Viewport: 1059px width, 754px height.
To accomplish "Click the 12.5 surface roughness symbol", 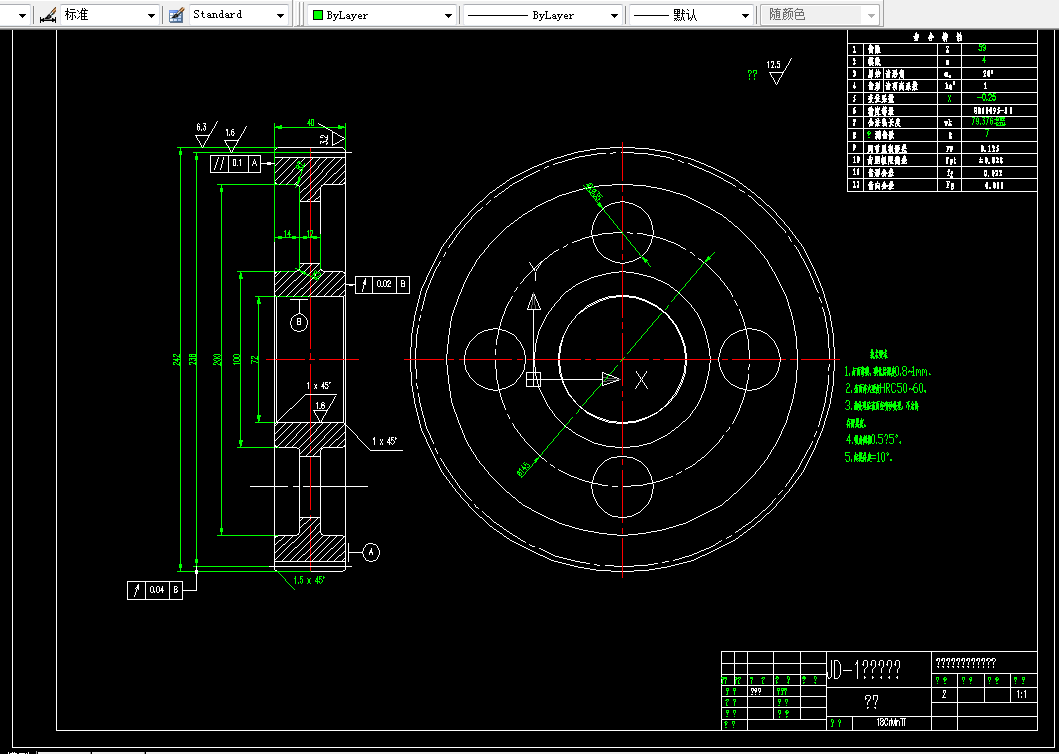I will coord(778,72).
